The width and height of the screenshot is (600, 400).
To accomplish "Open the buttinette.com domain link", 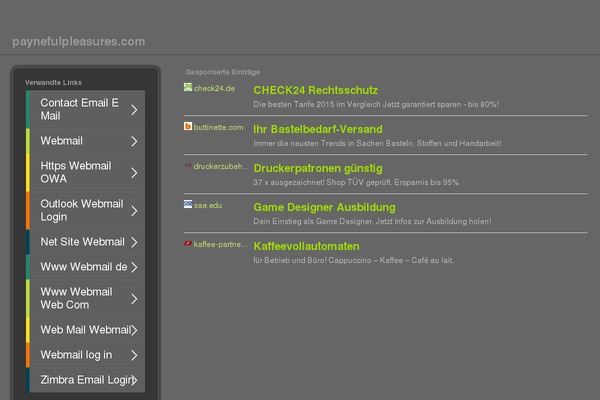I will click(218, 127).
